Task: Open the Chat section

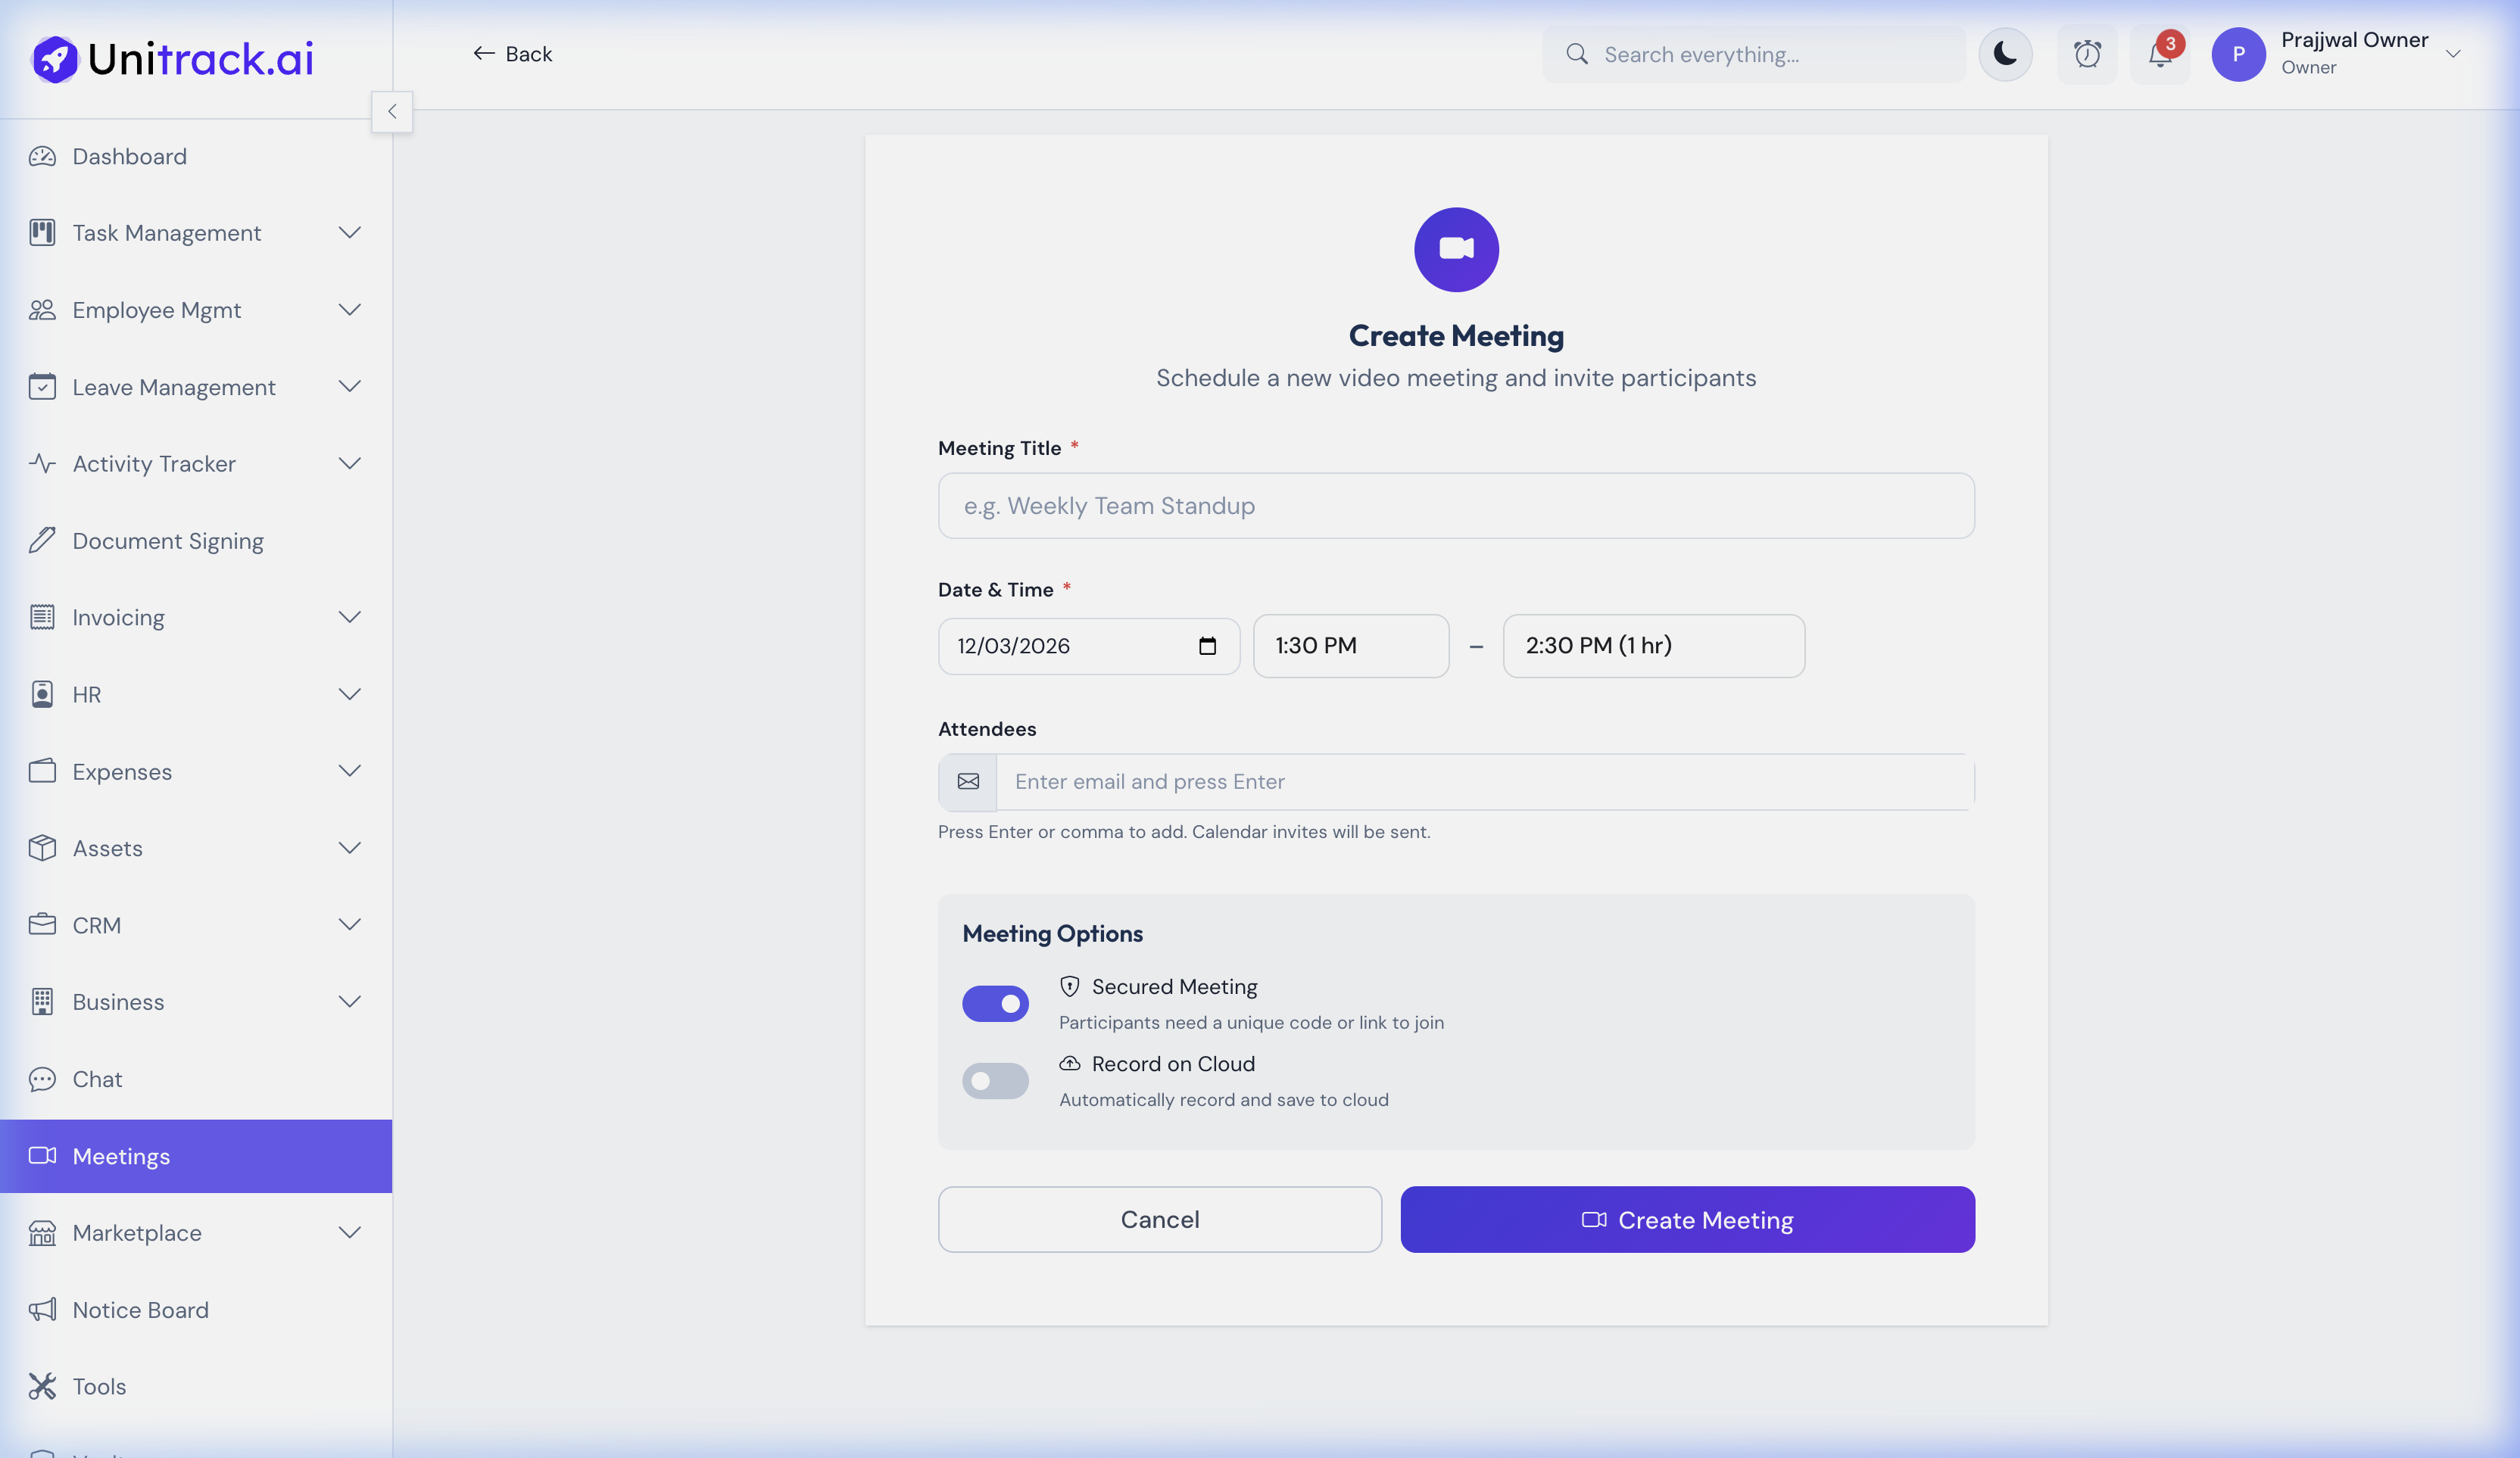Action: click(96, 1079)
